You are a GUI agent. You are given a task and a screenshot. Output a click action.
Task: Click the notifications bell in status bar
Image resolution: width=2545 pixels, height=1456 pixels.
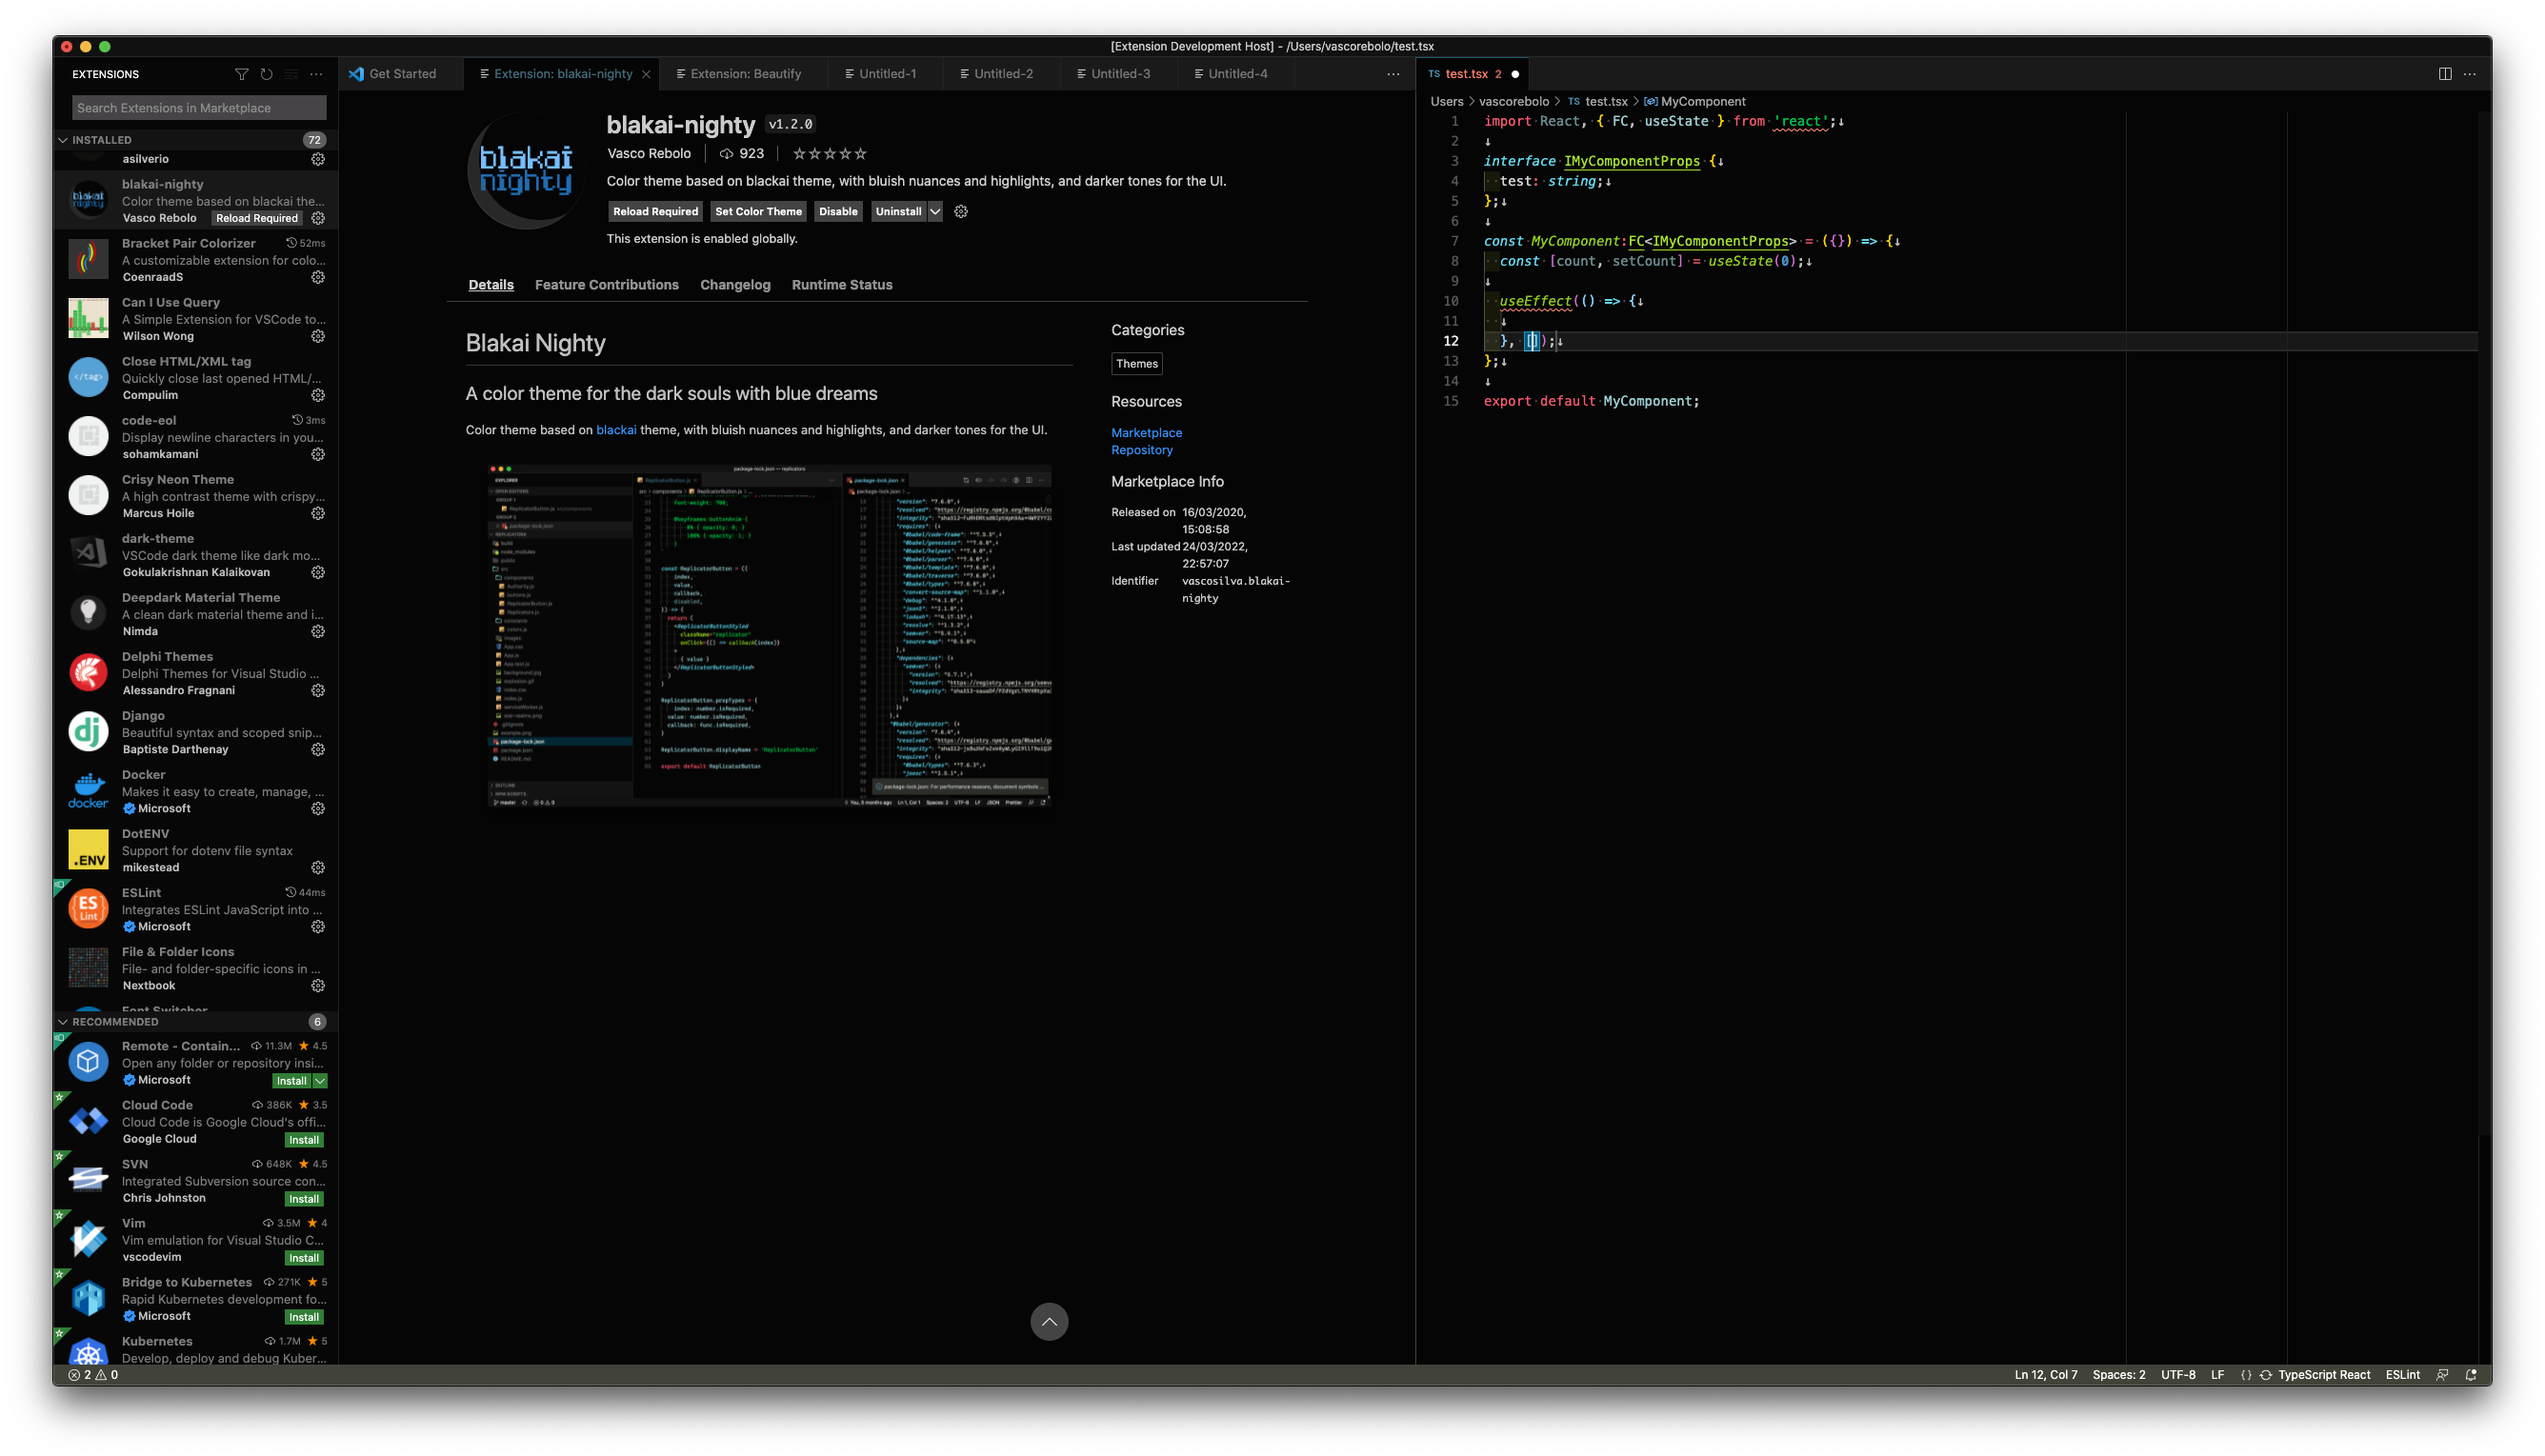coord(2471,1375)
